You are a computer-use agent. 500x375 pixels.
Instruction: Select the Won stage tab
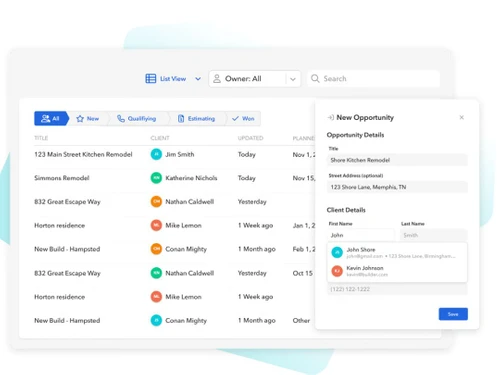click(244, 118)
